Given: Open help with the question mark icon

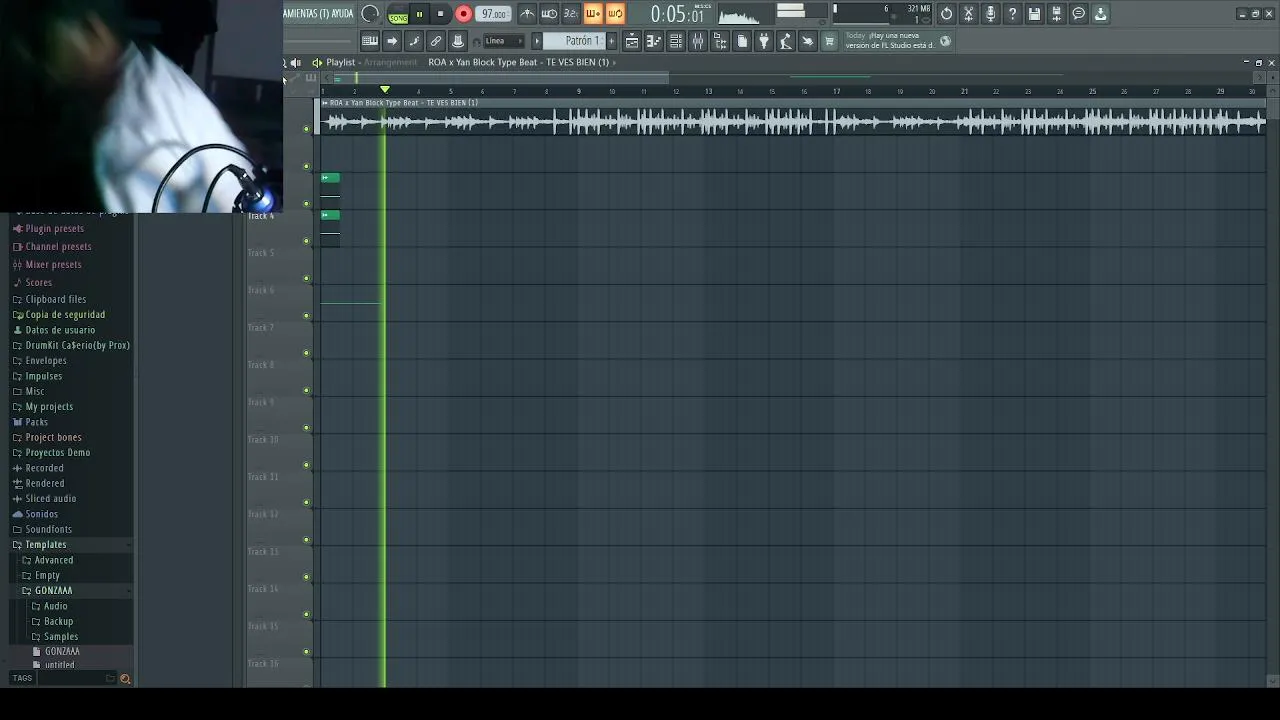Looking at the screenshot, I should pos(1012,14).
